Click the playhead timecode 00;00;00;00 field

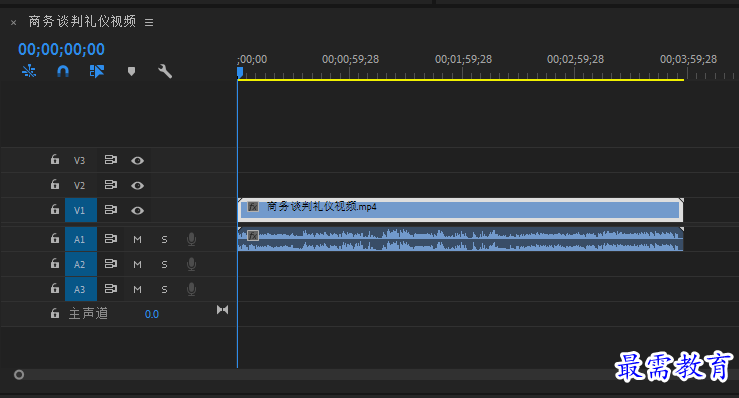[61, 49]
